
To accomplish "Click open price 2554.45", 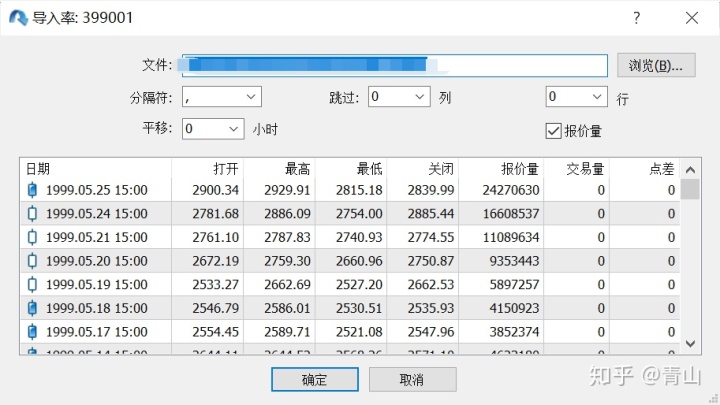I will 215,332.
